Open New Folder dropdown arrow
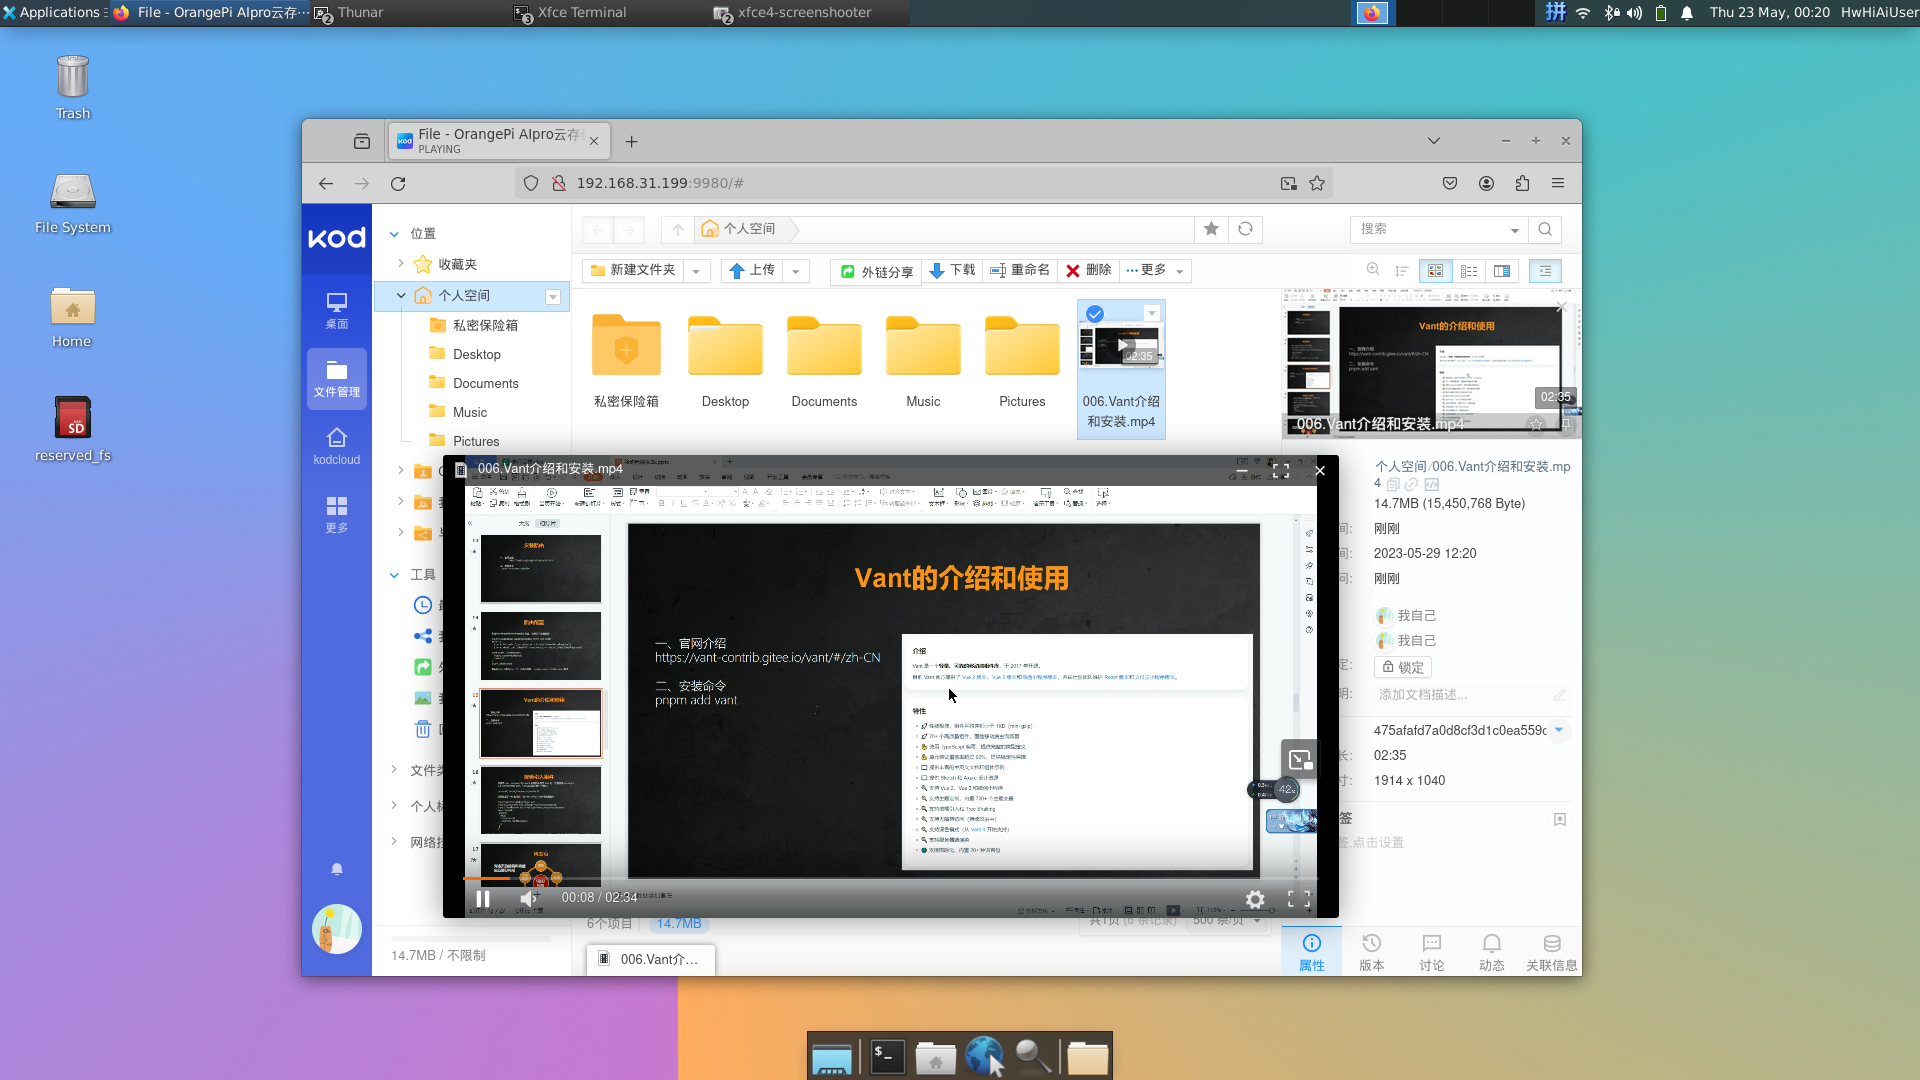Screen dimensions: 1920x1080 pyautogui.click(x=697, y=271)
